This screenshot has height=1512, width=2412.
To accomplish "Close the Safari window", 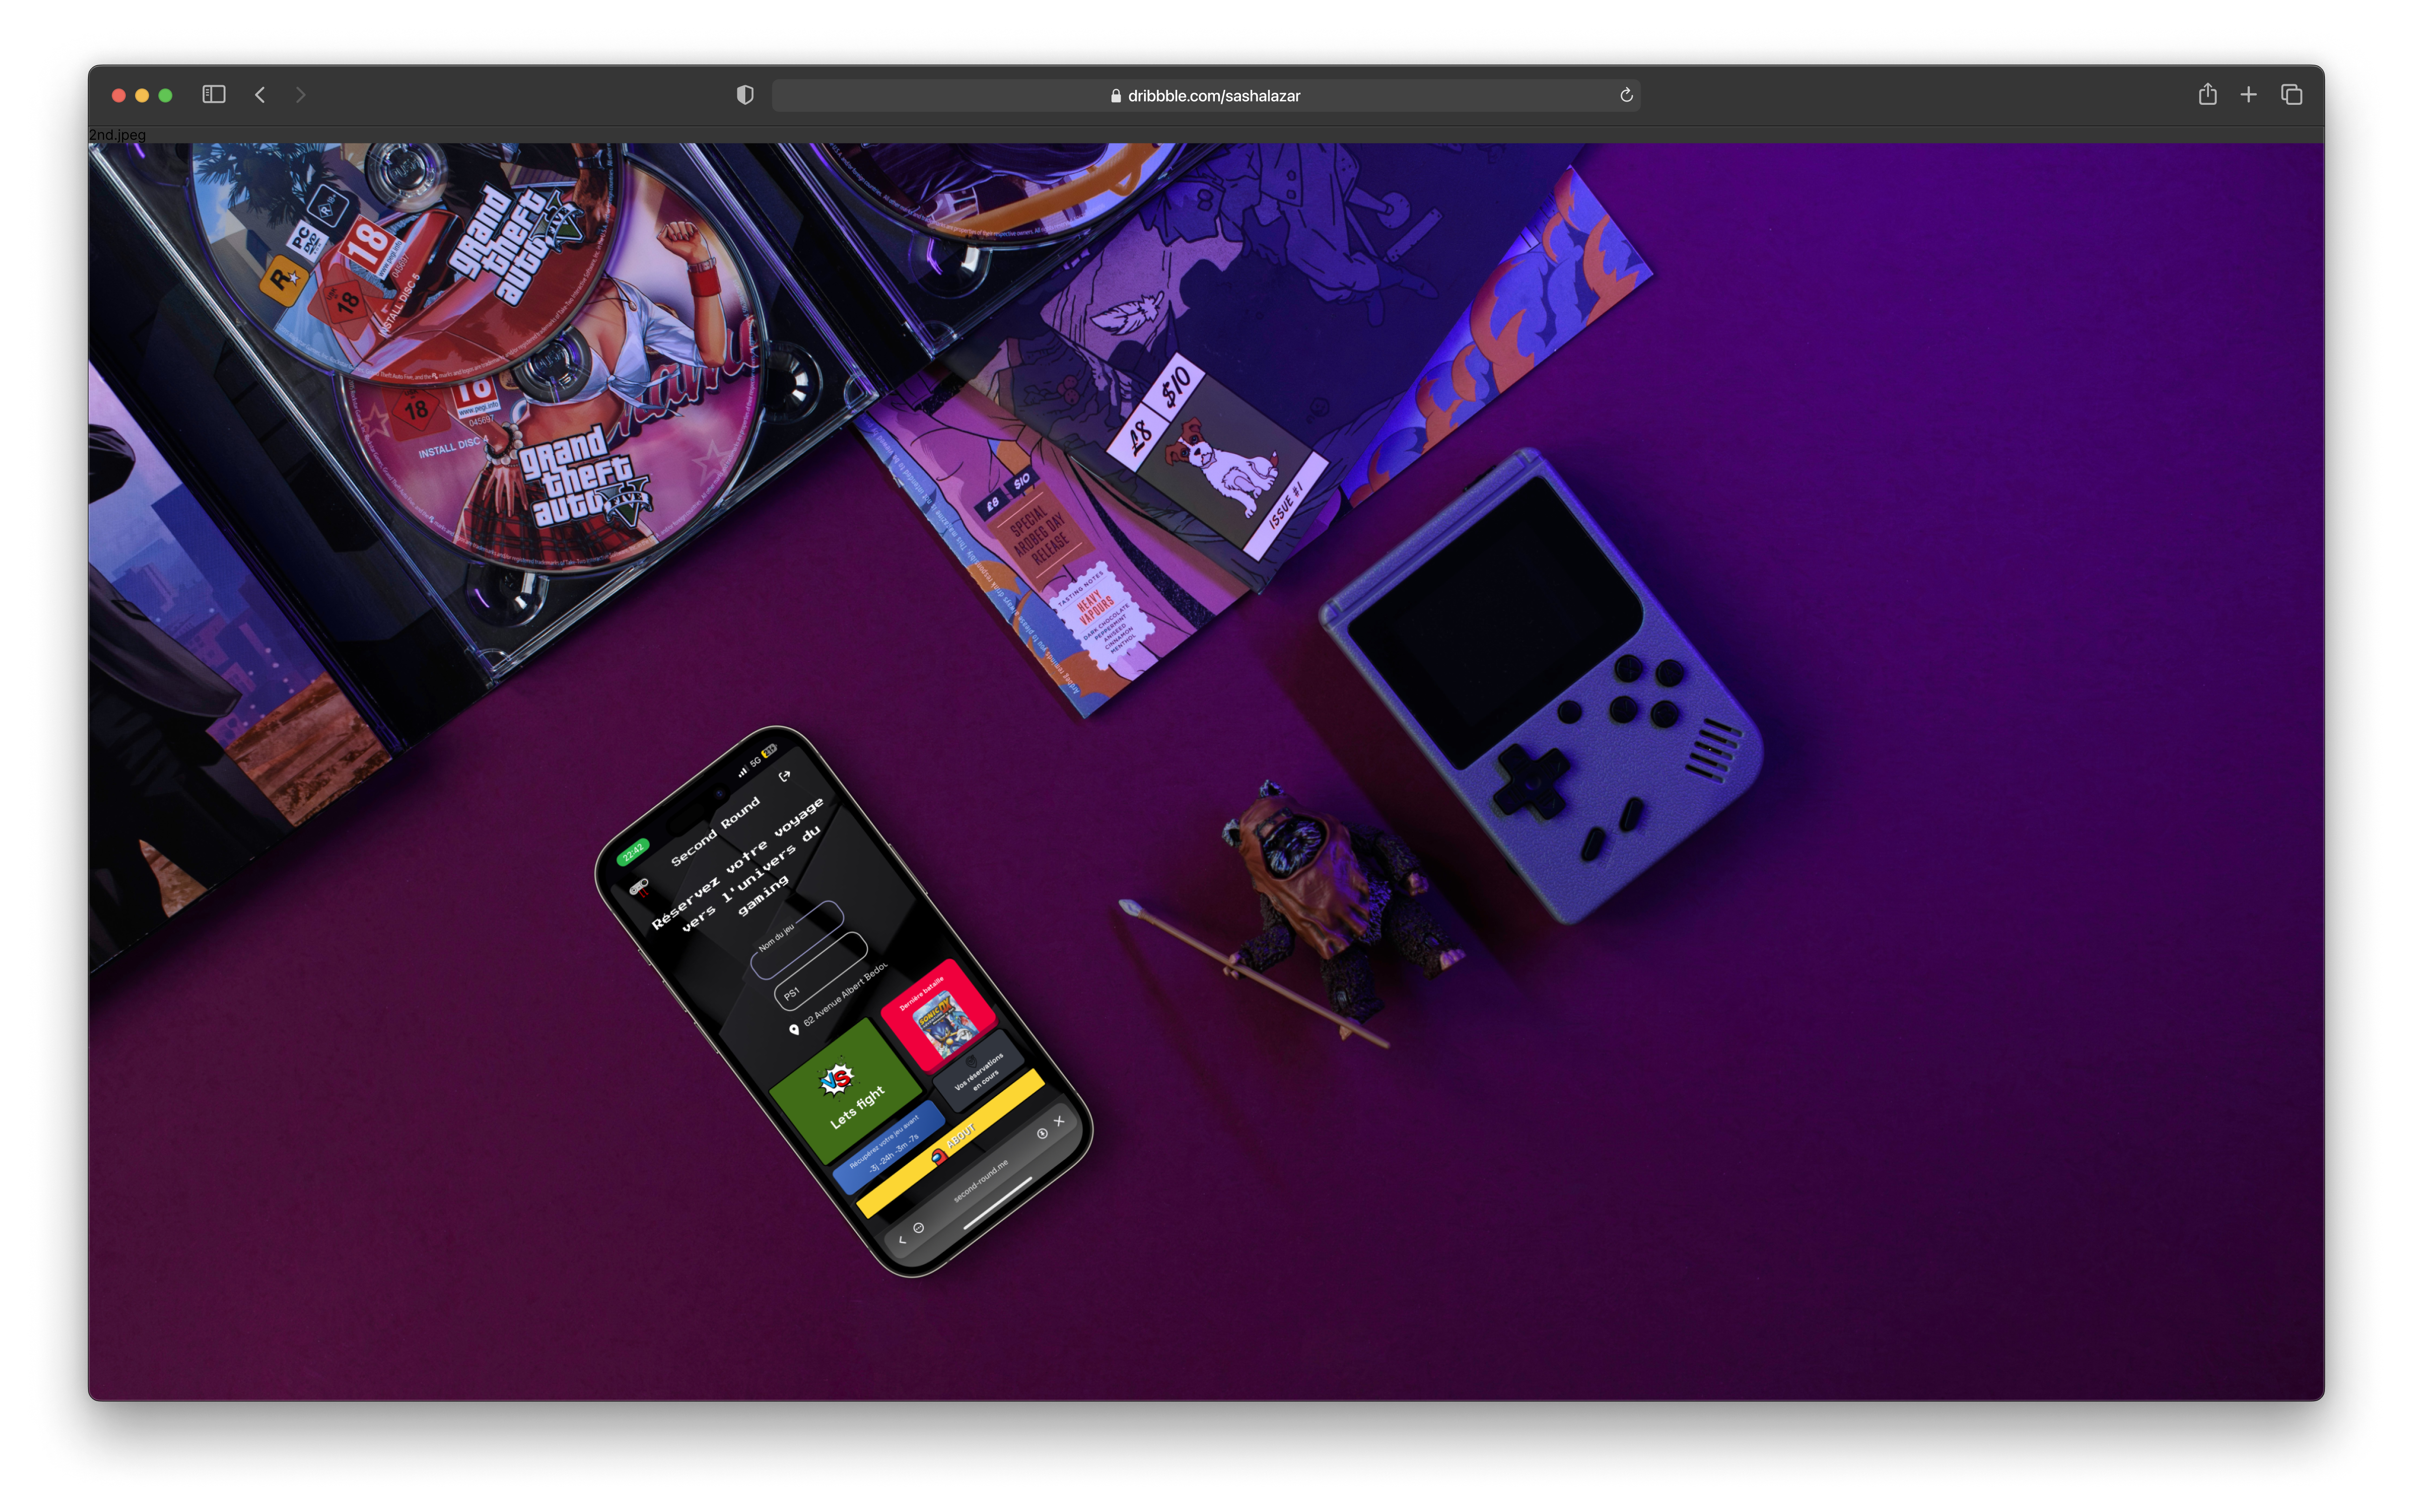I will (118, 95).
